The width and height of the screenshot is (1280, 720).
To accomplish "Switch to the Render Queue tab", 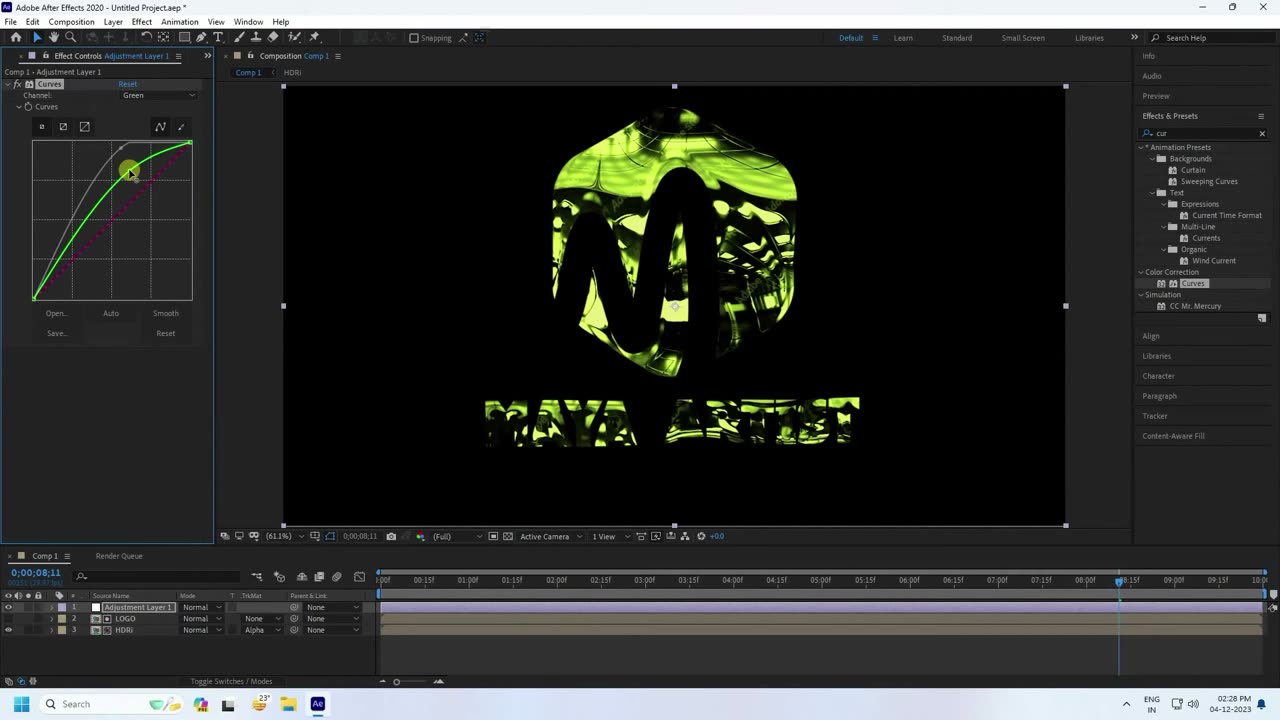I will [119, 556].
